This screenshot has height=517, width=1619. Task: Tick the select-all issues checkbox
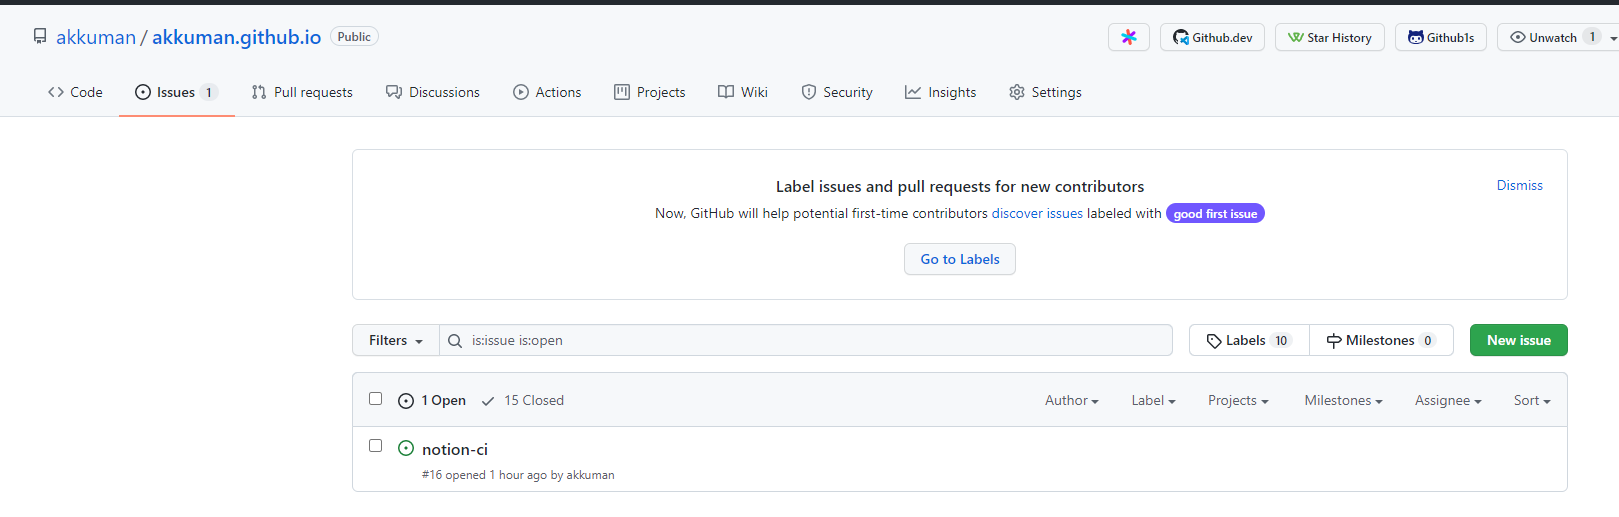coord(376,398)
